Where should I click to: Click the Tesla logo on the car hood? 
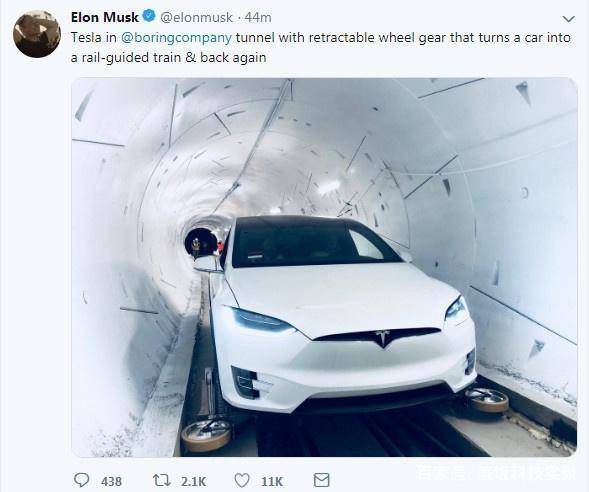click(383, 338)
